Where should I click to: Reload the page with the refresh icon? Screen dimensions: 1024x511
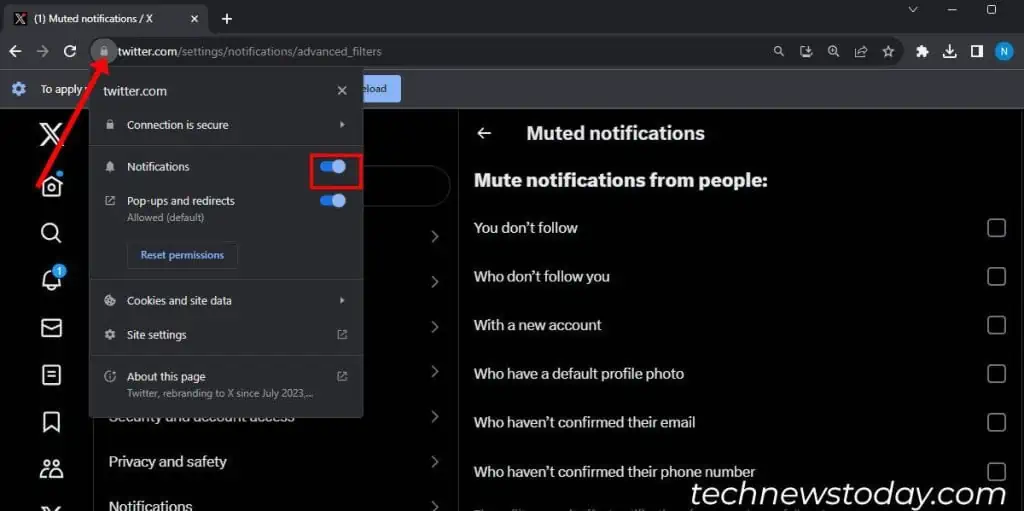[70, 52]
